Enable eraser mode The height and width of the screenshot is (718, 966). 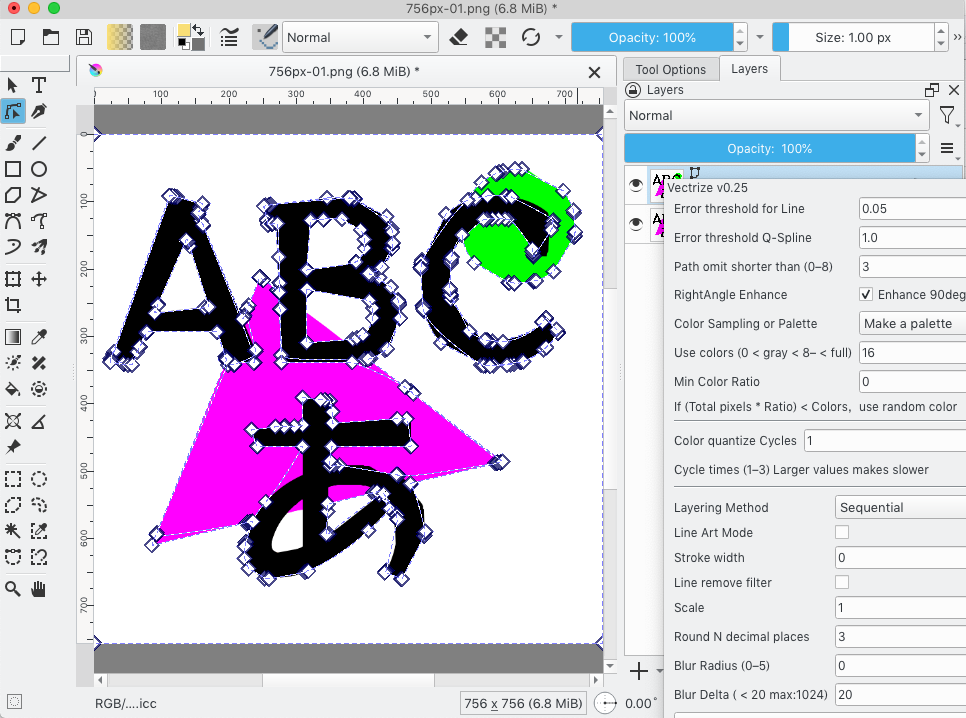458,38
